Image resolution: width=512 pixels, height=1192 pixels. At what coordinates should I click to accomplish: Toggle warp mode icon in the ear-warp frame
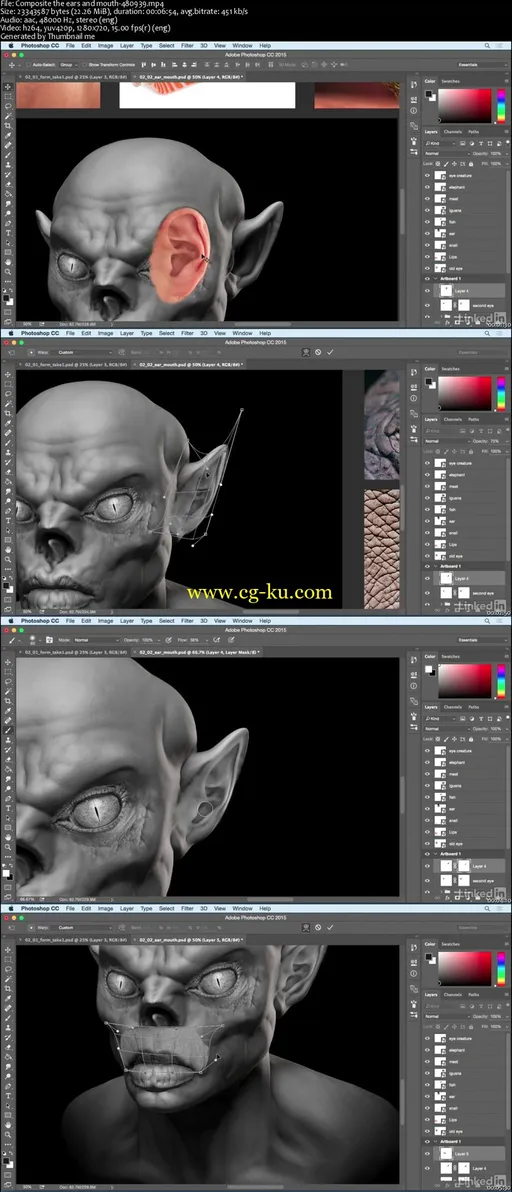[x=305, y=352]
